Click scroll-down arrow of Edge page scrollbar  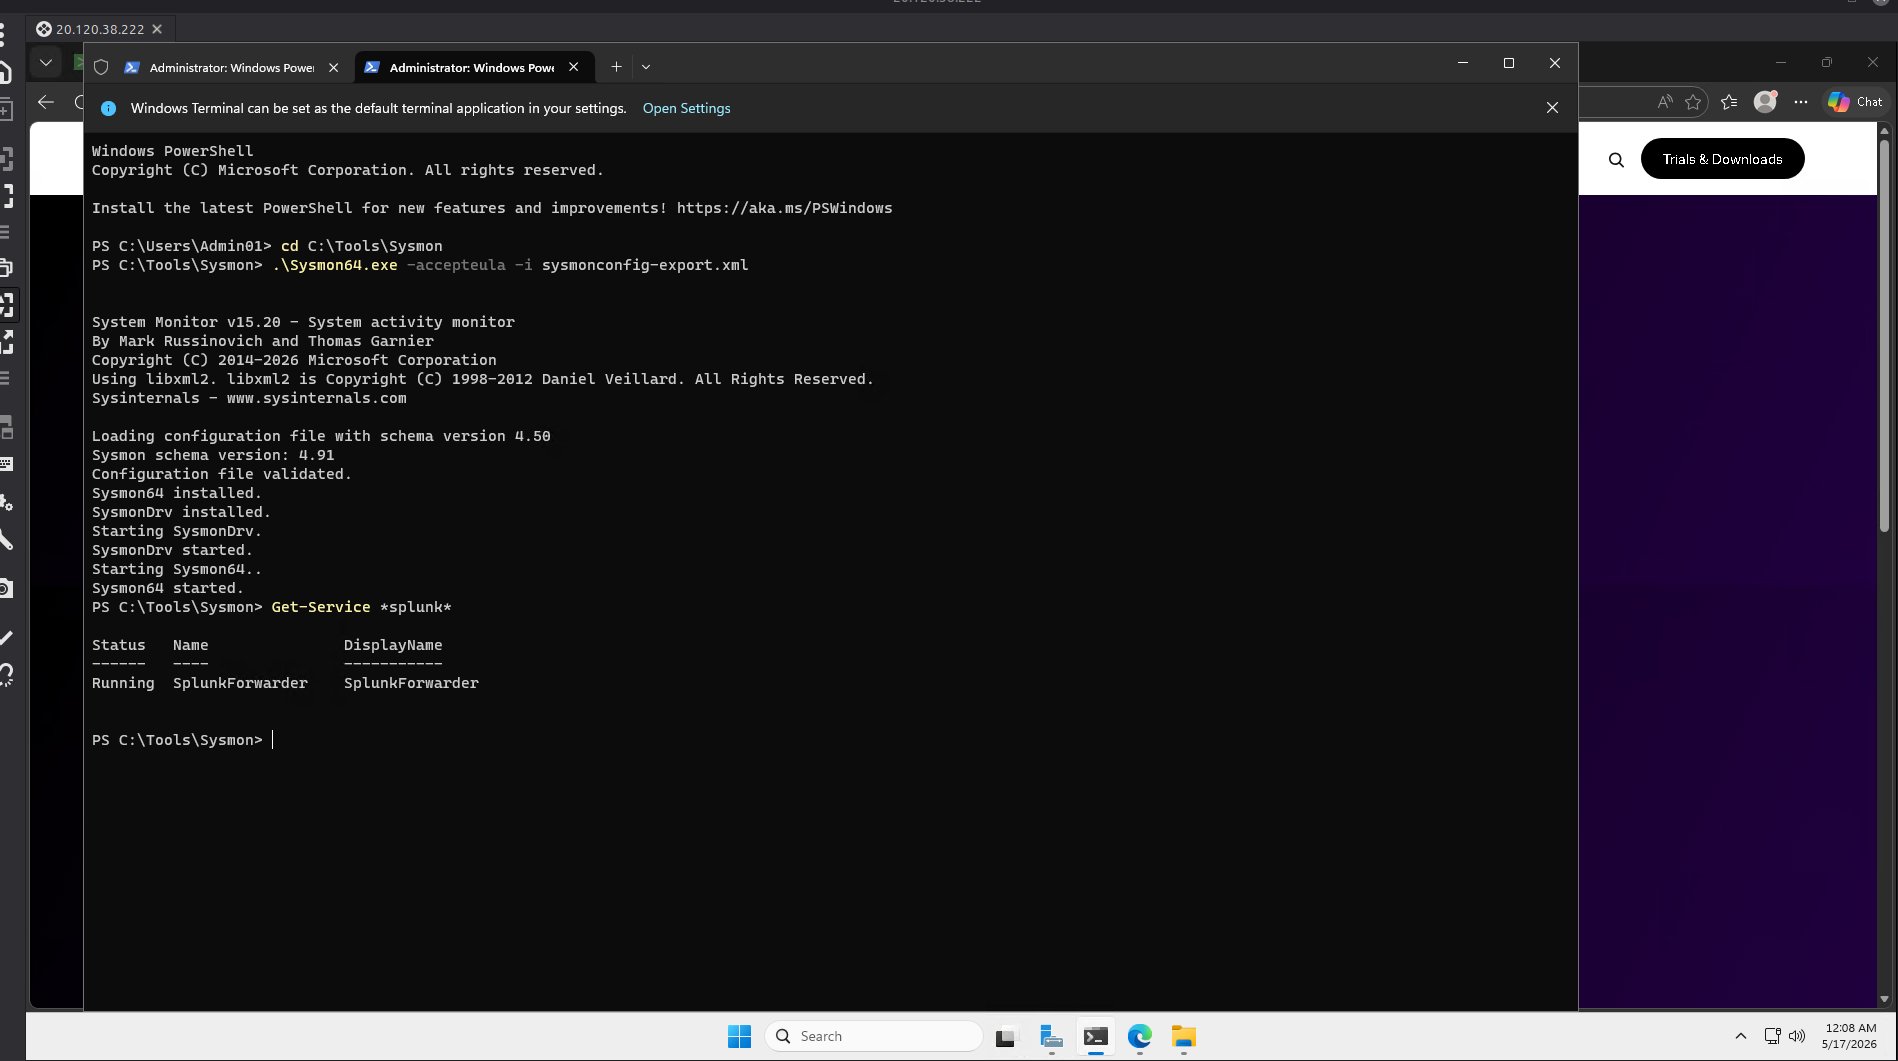click(x=1883, y=998)
